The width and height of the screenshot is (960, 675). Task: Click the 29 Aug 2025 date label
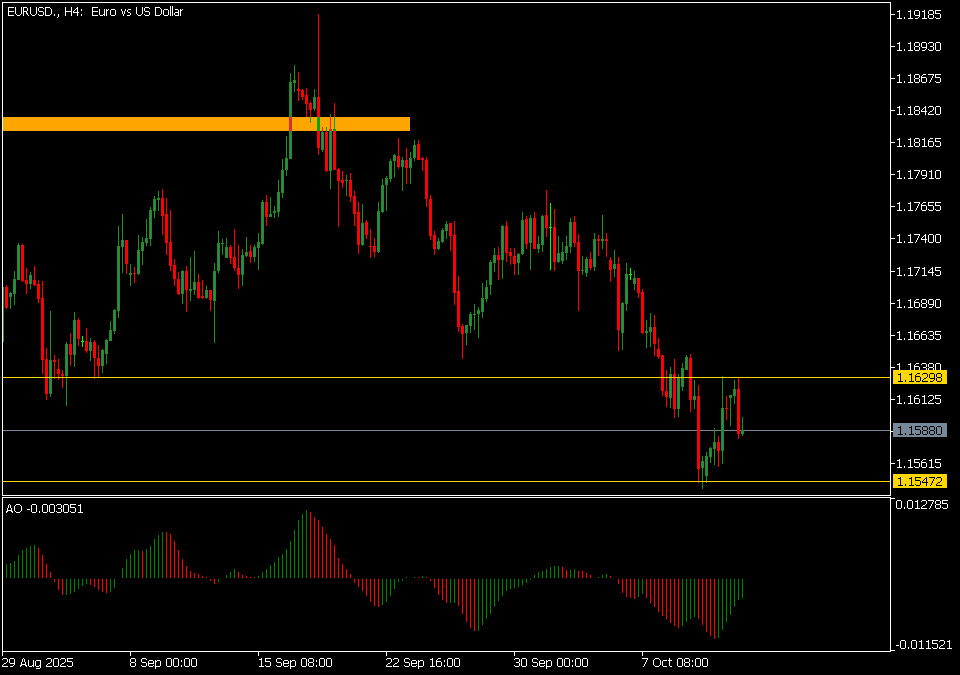(37, 662)
